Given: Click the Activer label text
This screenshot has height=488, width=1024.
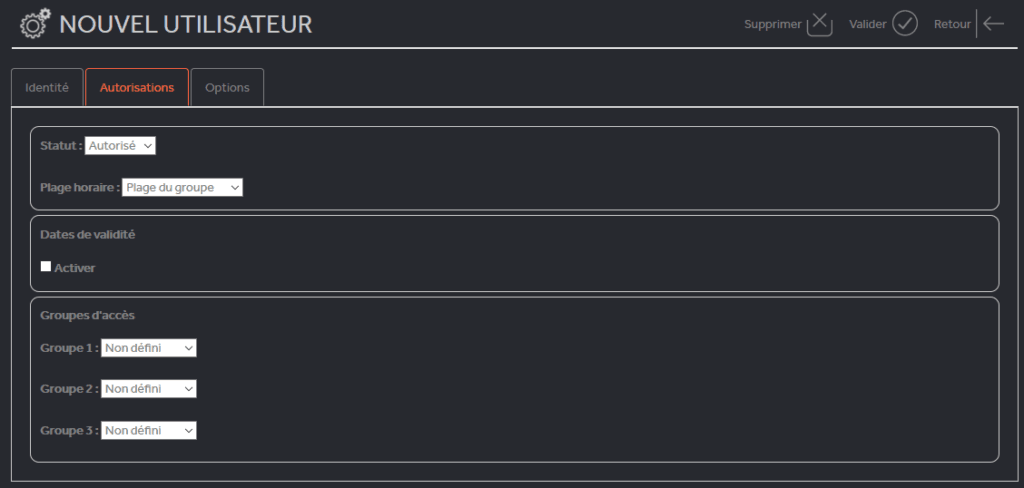Looking at the screenshot, I should coord(74,268).
